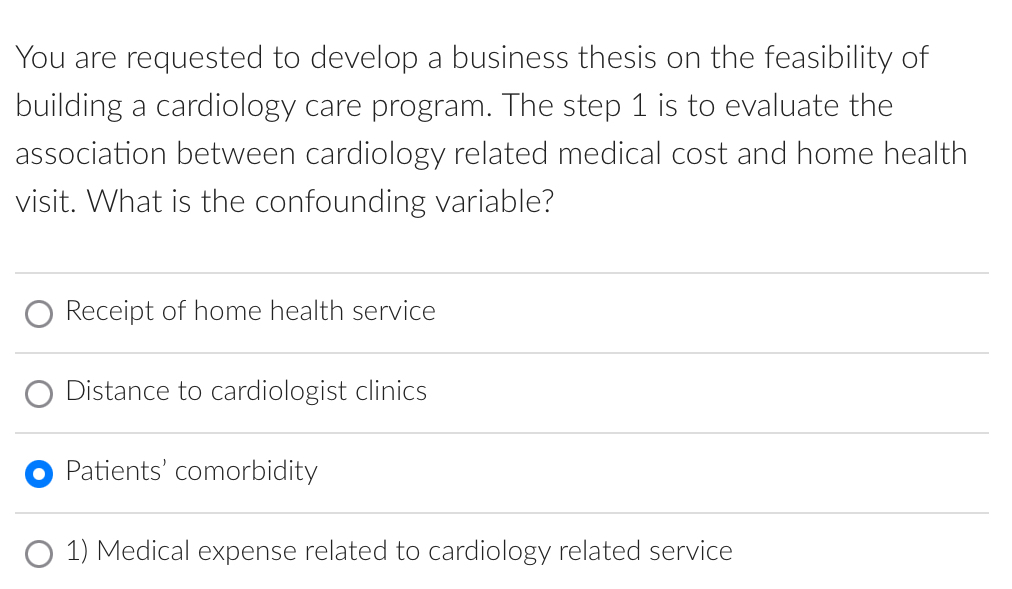Deselect the currently filled 'Patients' comorbidity' choice

(38, 473)
